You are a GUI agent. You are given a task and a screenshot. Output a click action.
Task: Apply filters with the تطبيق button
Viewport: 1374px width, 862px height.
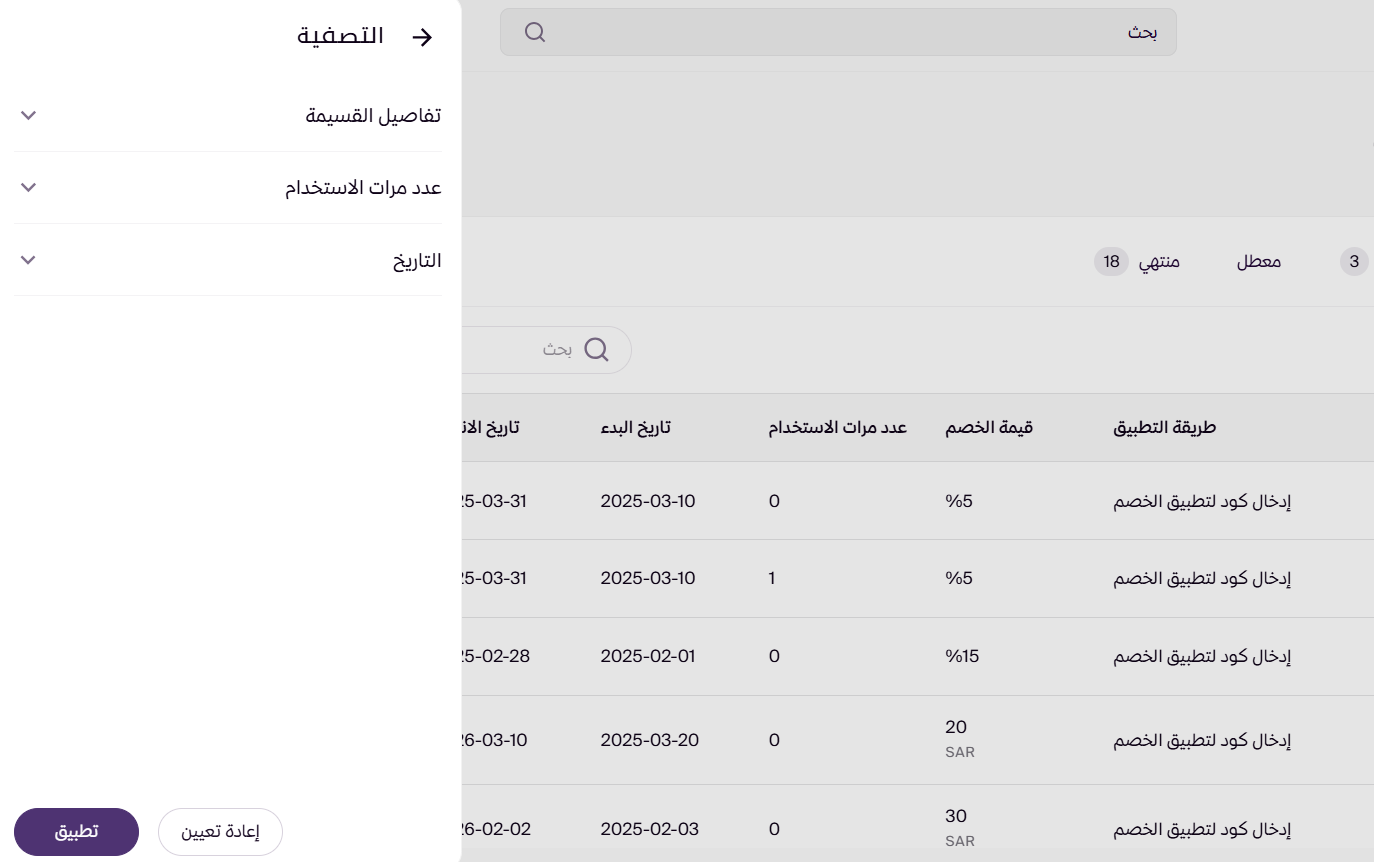(x=76, y=832)
